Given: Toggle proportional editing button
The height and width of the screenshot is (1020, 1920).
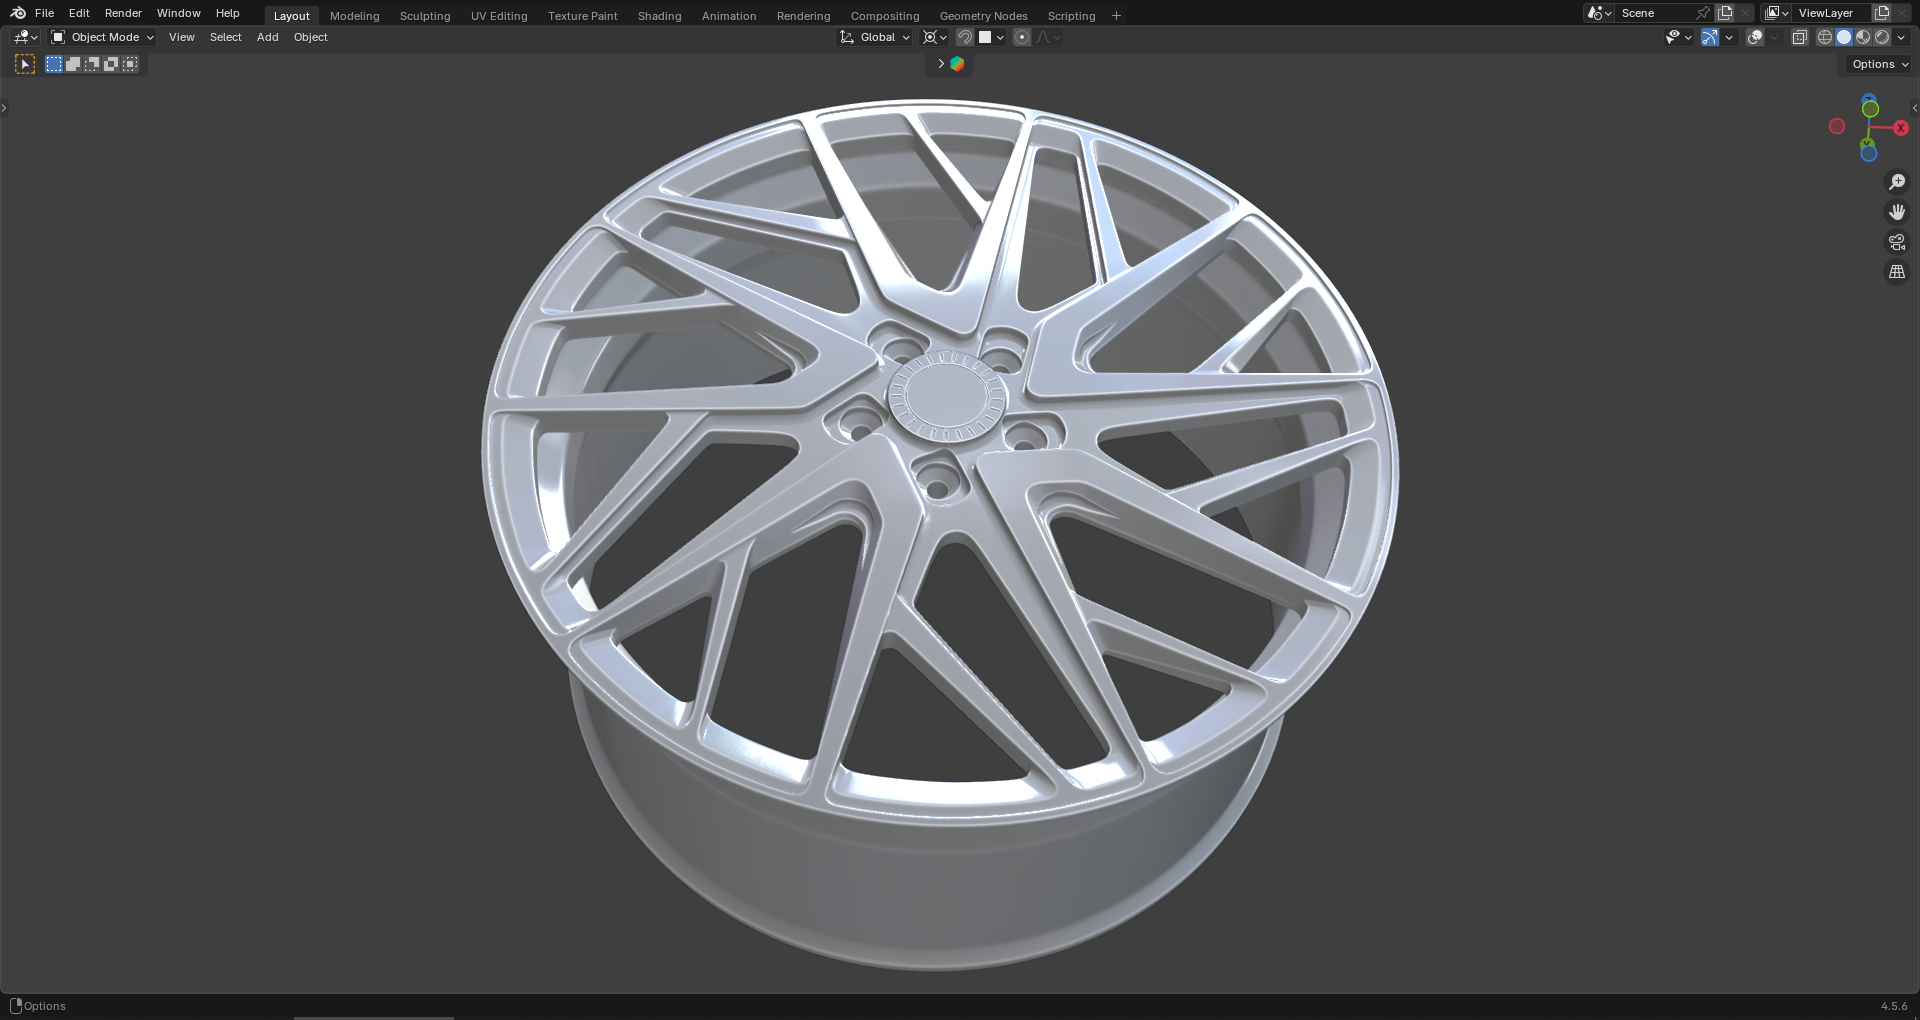Looking at the screenshot, I should point(1021,37).
